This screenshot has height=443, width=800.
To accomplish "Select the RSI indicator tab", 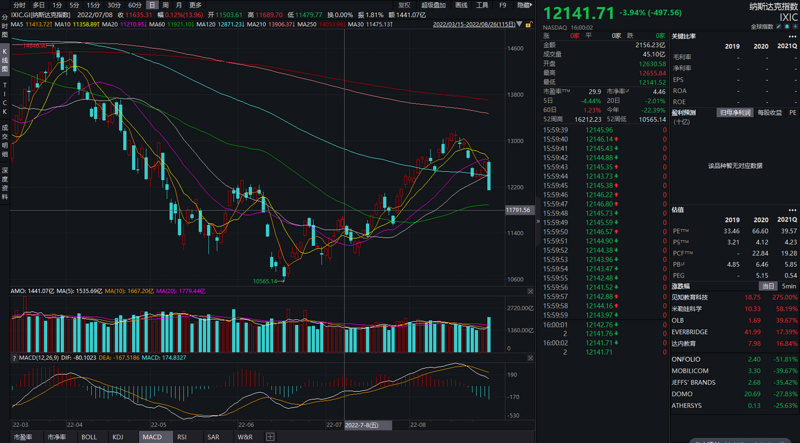I will [182, 437].
